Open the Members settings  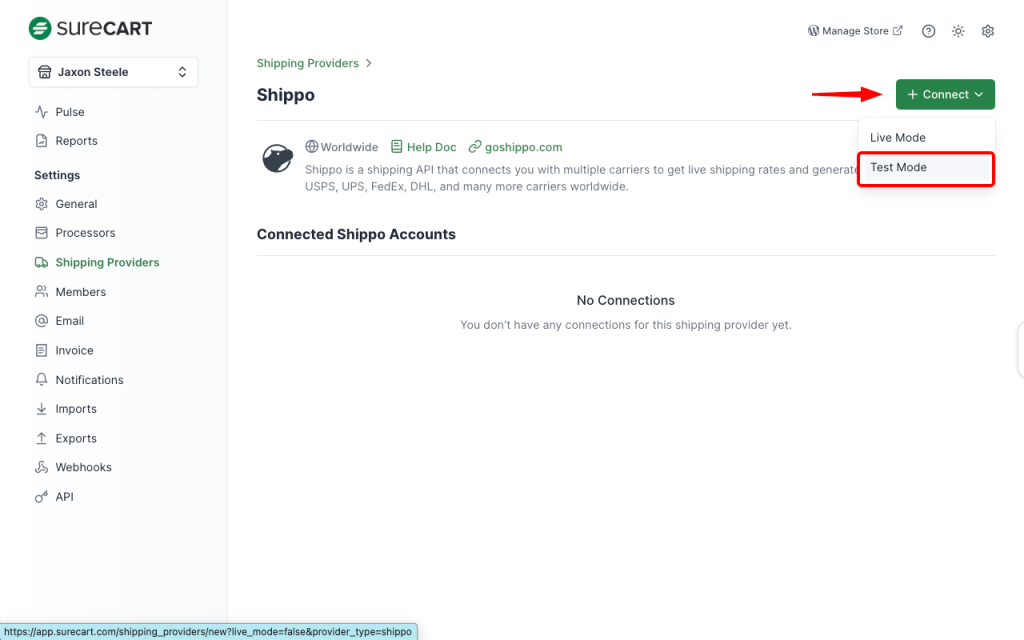80,292
